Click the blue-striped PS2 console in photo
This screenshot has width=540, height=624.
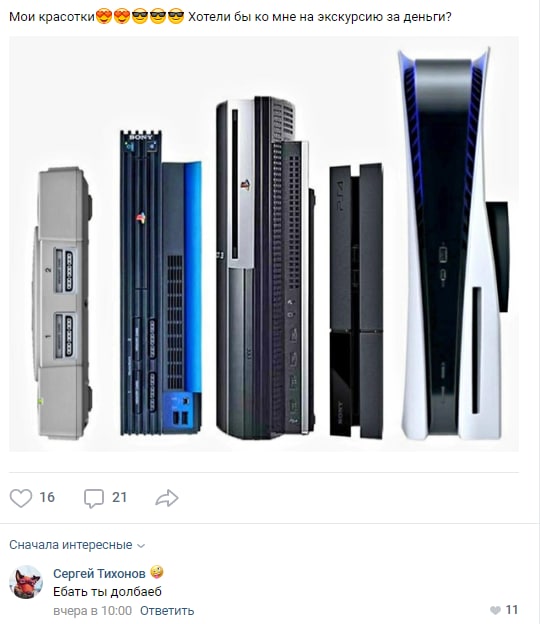point(161,283)
